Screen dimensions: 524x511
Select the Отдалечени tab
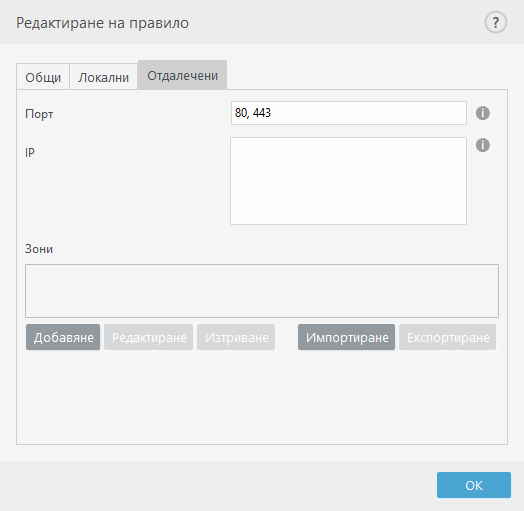coord(182,75)
